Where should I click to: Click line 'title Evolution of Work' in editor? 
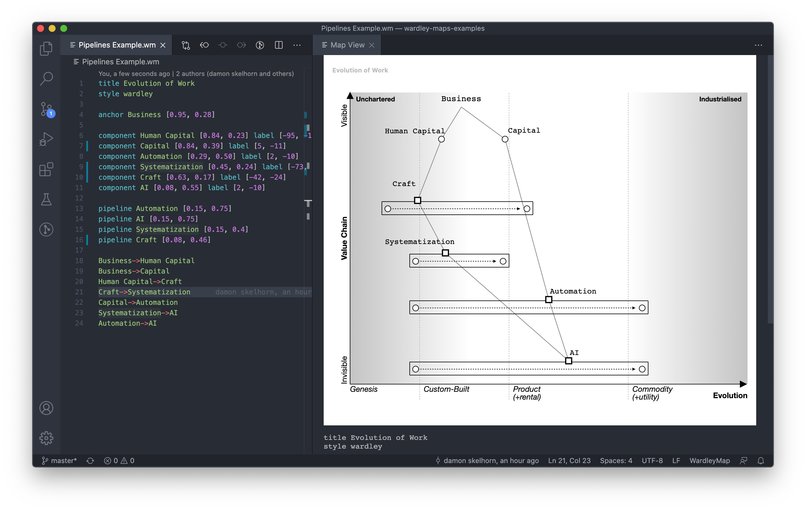point(146,83)
